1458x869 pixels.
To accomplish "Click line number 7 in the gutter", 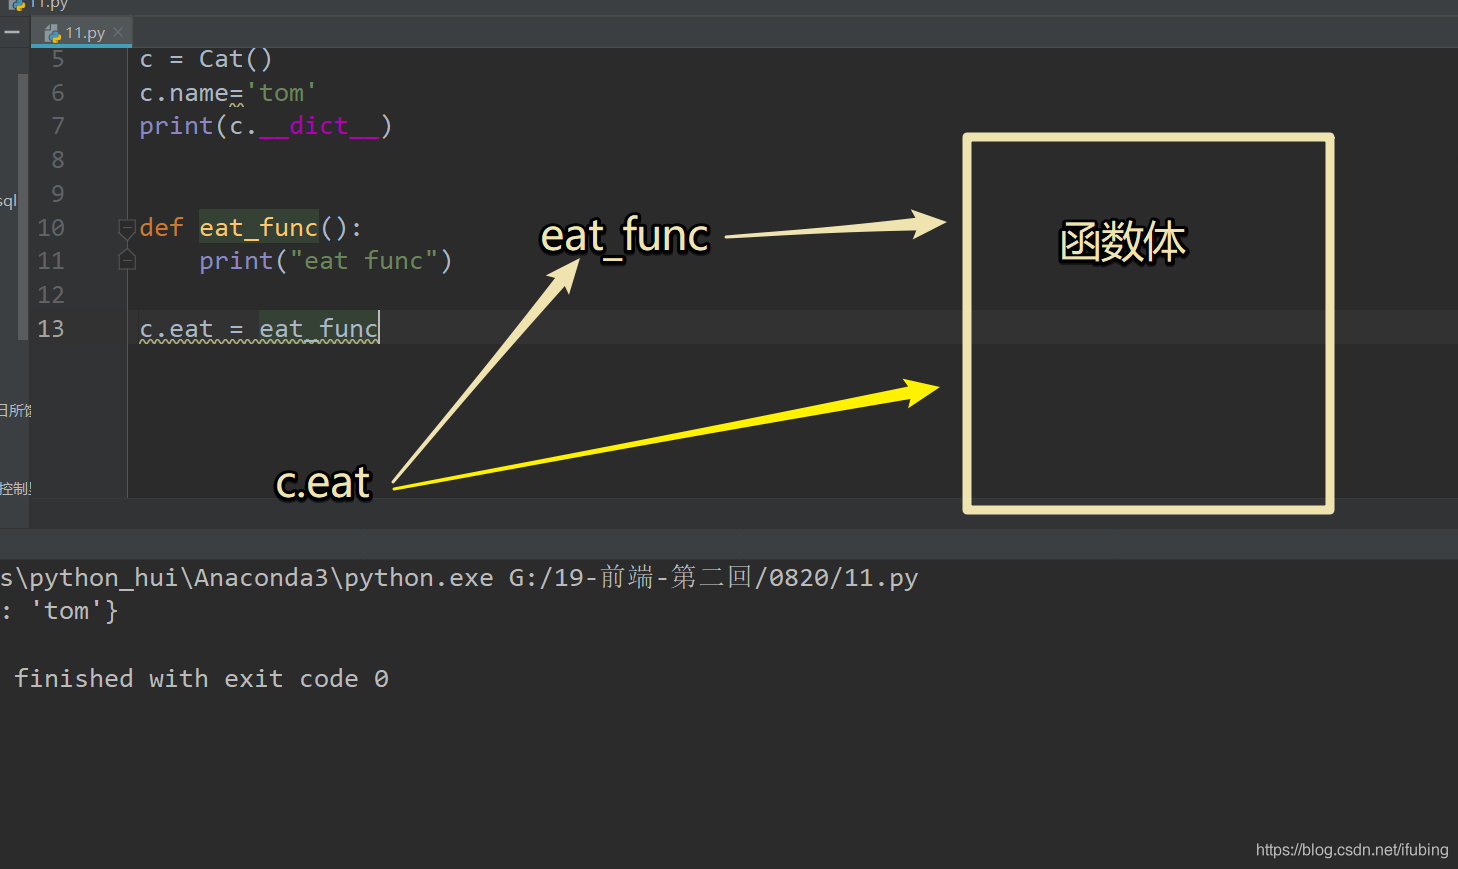I will point(58,126).
